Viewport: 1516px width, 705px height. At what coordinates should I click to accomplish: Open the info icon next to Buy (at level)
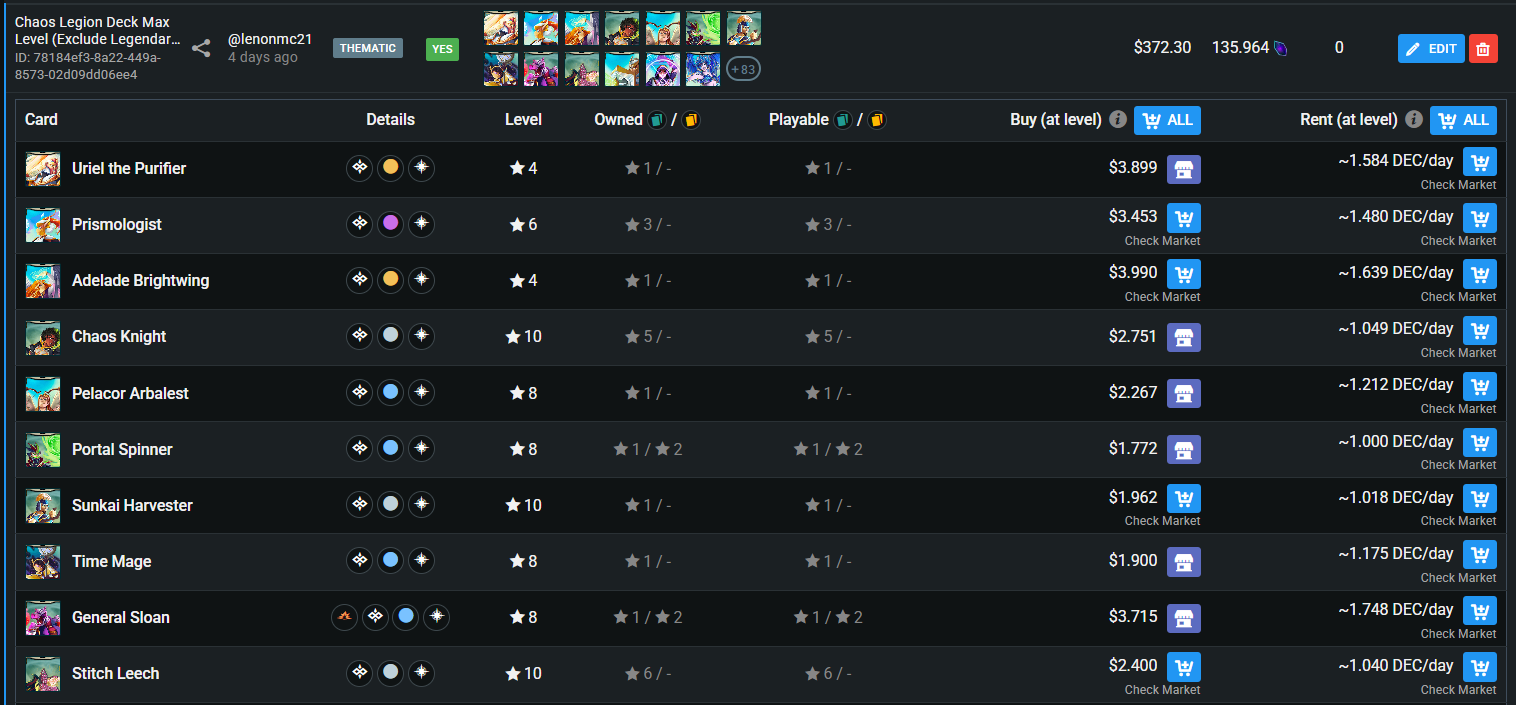pyautogui.click(x=1117, y=119)
